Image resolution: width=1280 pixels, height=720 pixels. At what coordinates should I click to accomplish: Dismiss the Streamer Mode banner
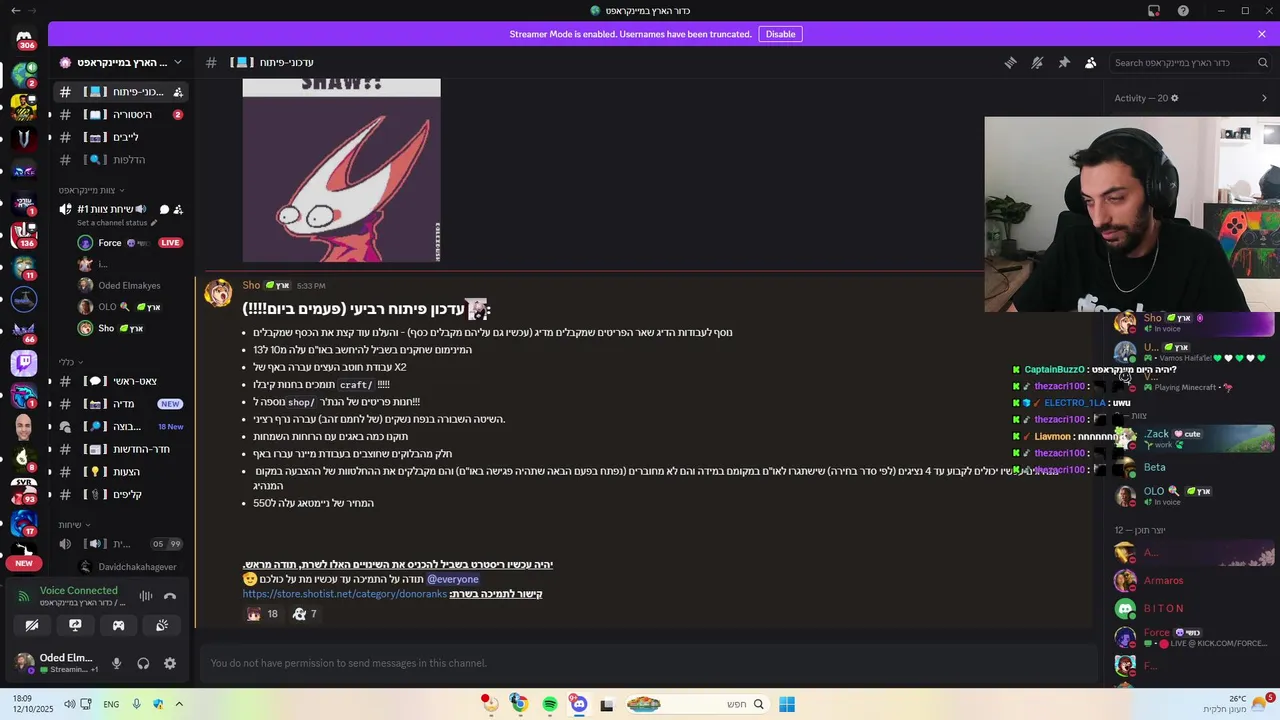click(x=1262, y=34)
